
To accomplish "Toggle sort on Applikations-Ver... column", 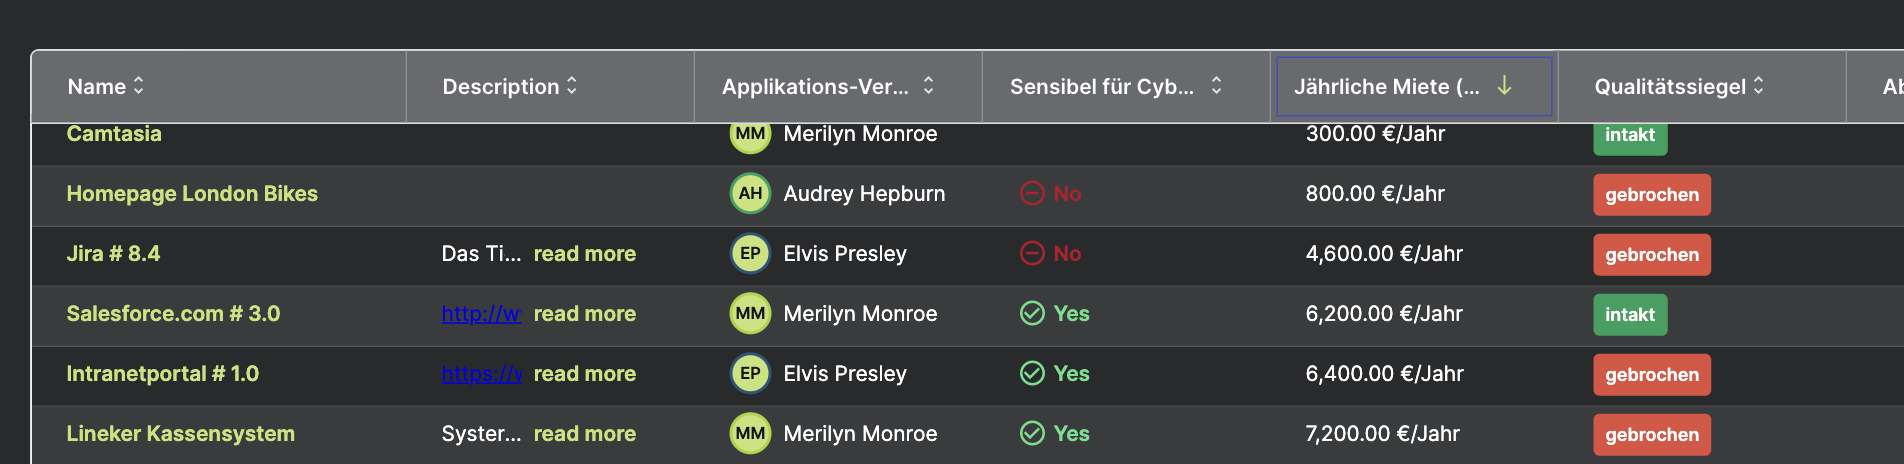I will [x=929, y=86].
